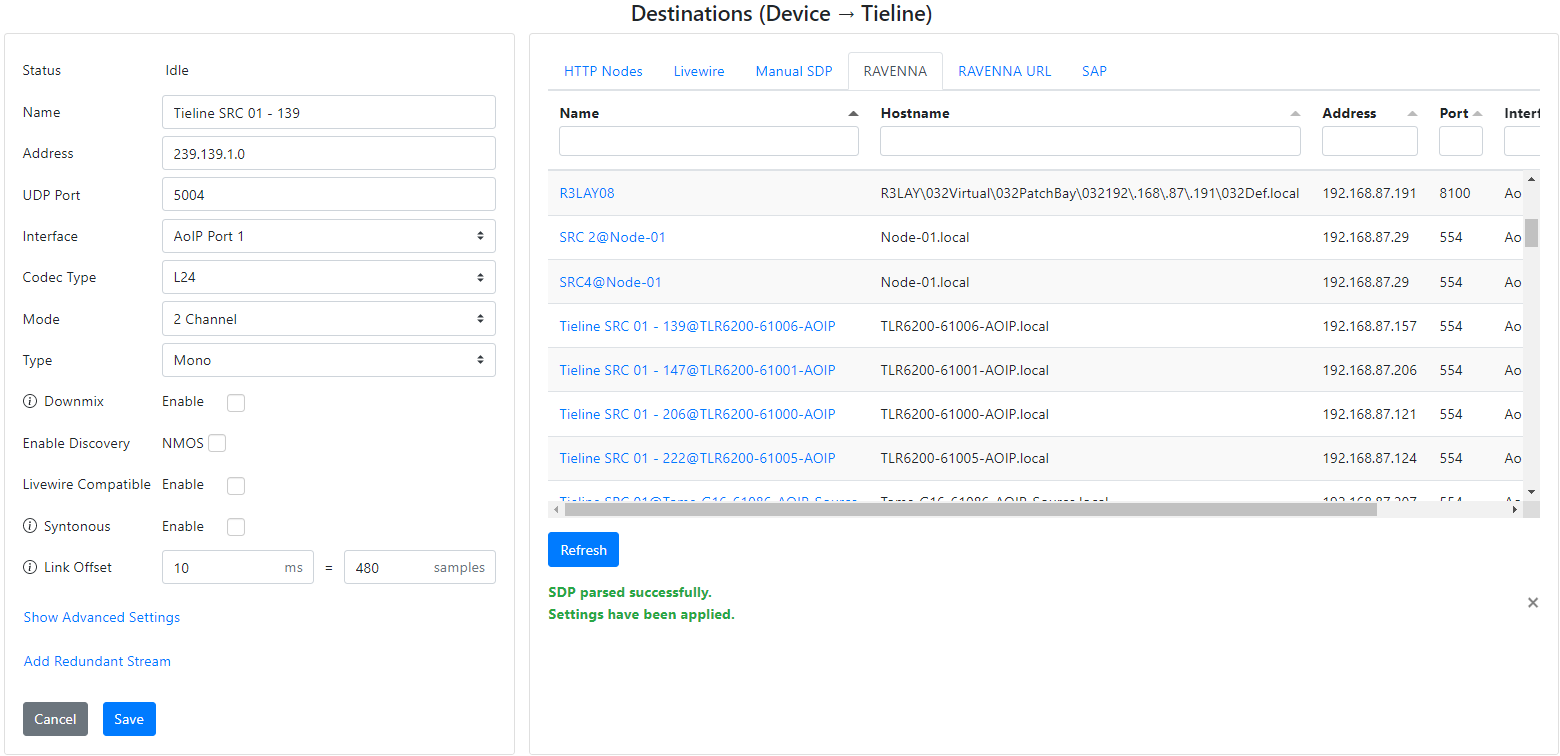
Task: Click the info icon beside Downmix
Action: [x=30, y=402]
